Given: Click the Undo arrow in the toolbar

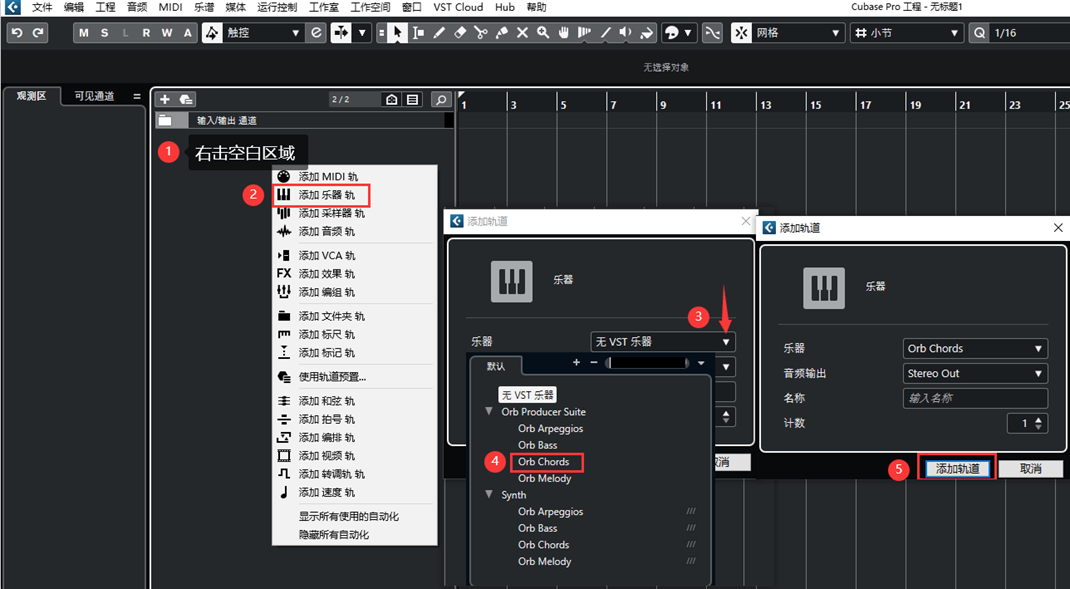Looking at the screenshot, I should click(x=16, y=33).
